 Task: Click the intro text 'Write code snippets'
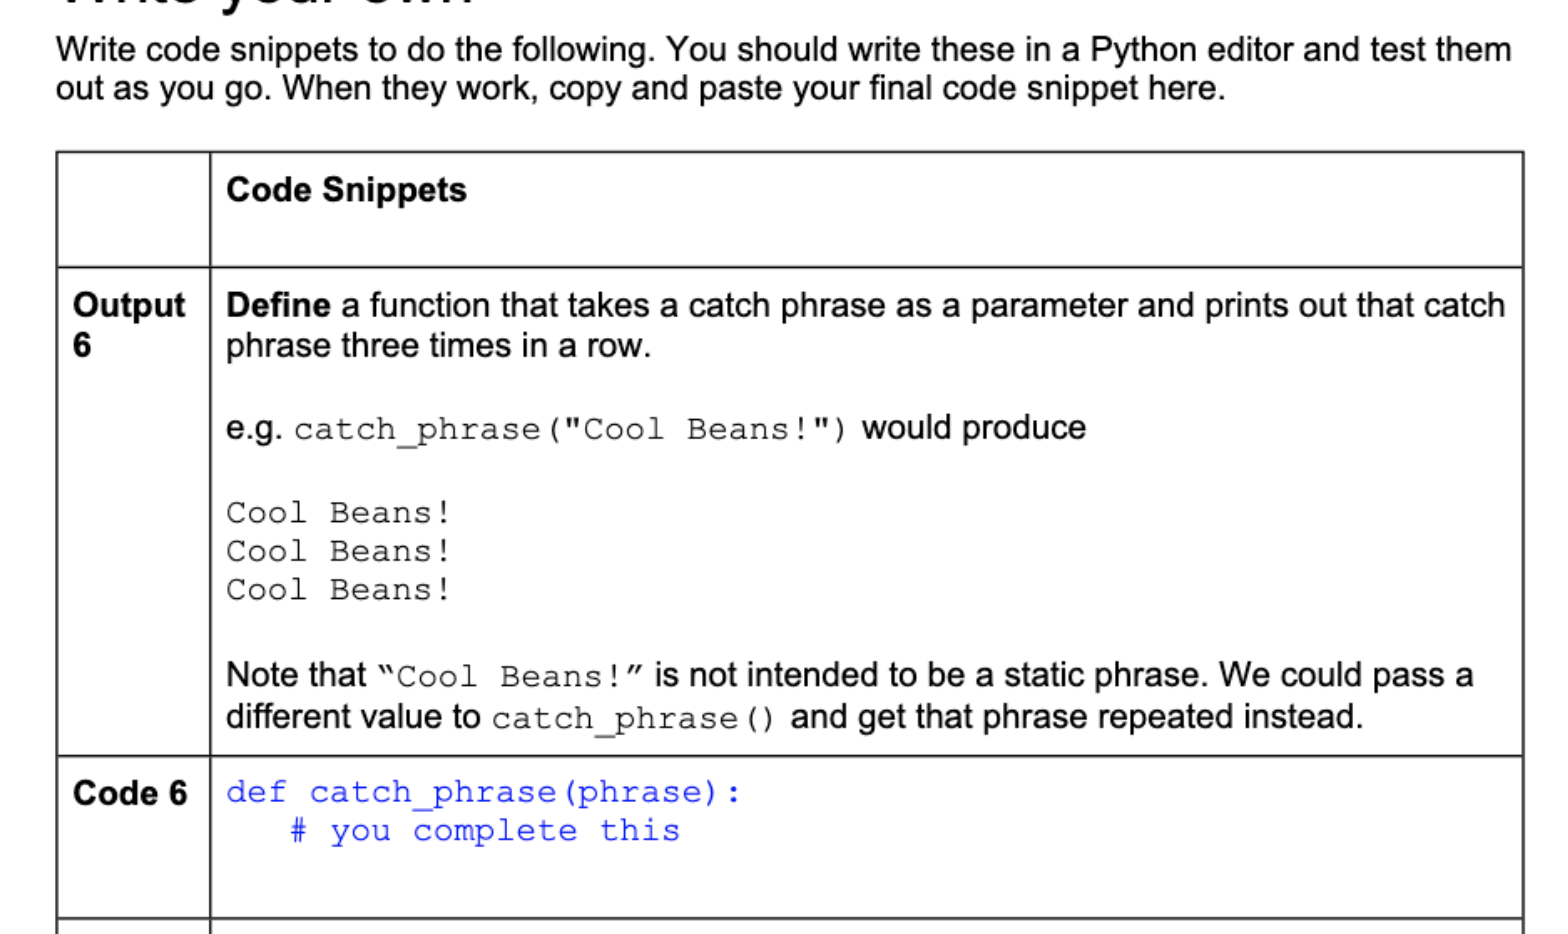pos(207,49)
